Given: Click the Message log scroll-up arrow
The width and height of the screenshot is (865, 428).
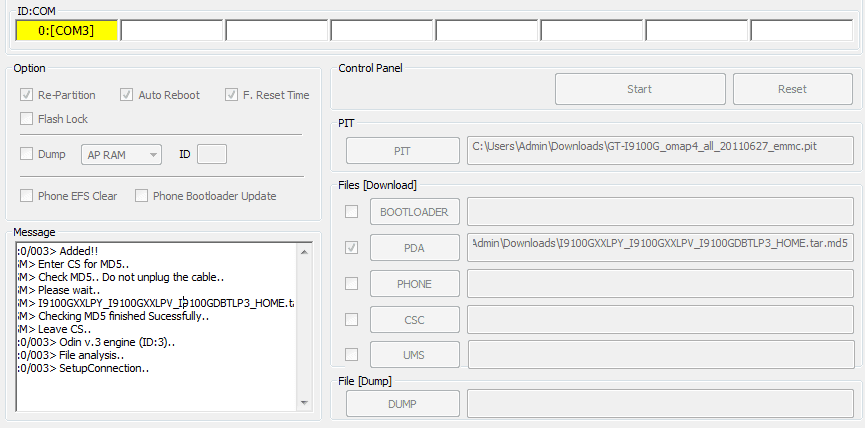Looking at the screenshot, I should pos(304,252).
